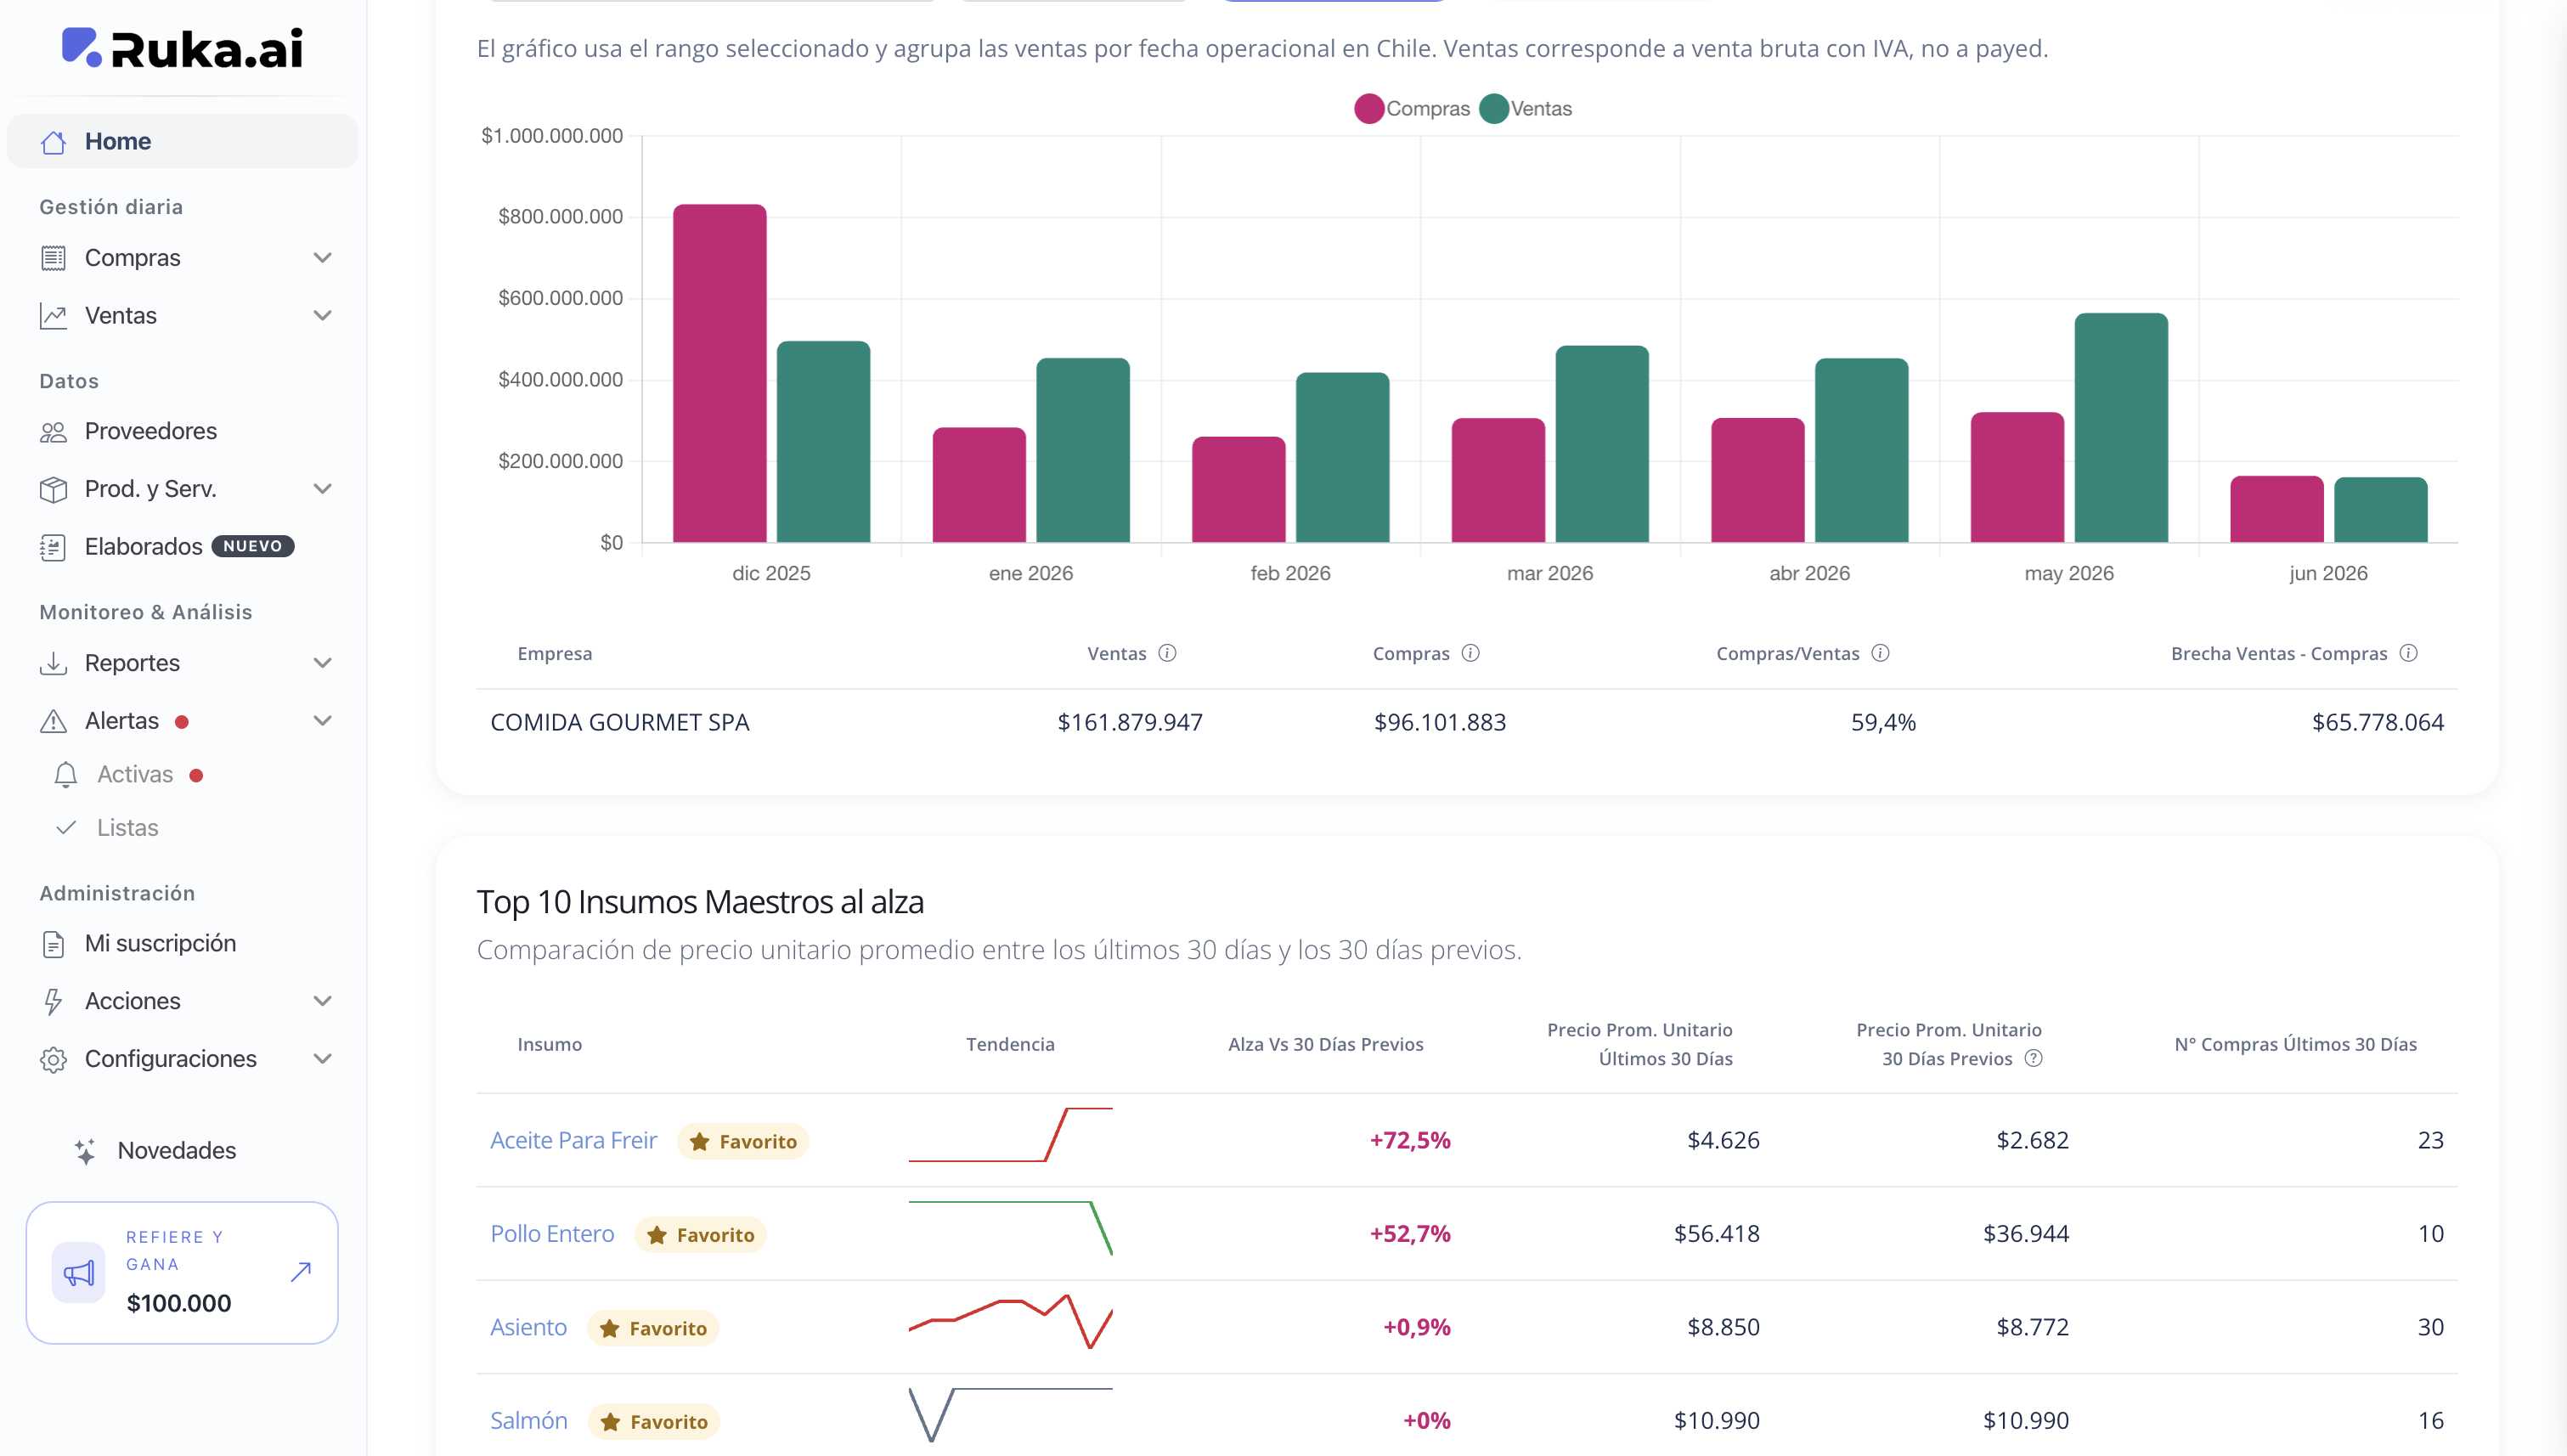Collapse the Alertas section chevron
Image resolution: width=2567 pixels, height=1456 pixels.
322,721
